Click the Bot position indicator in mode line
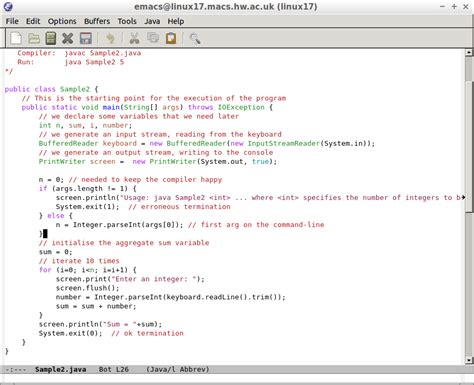This screenshot has width=474, height=385. tap(105, 369)
